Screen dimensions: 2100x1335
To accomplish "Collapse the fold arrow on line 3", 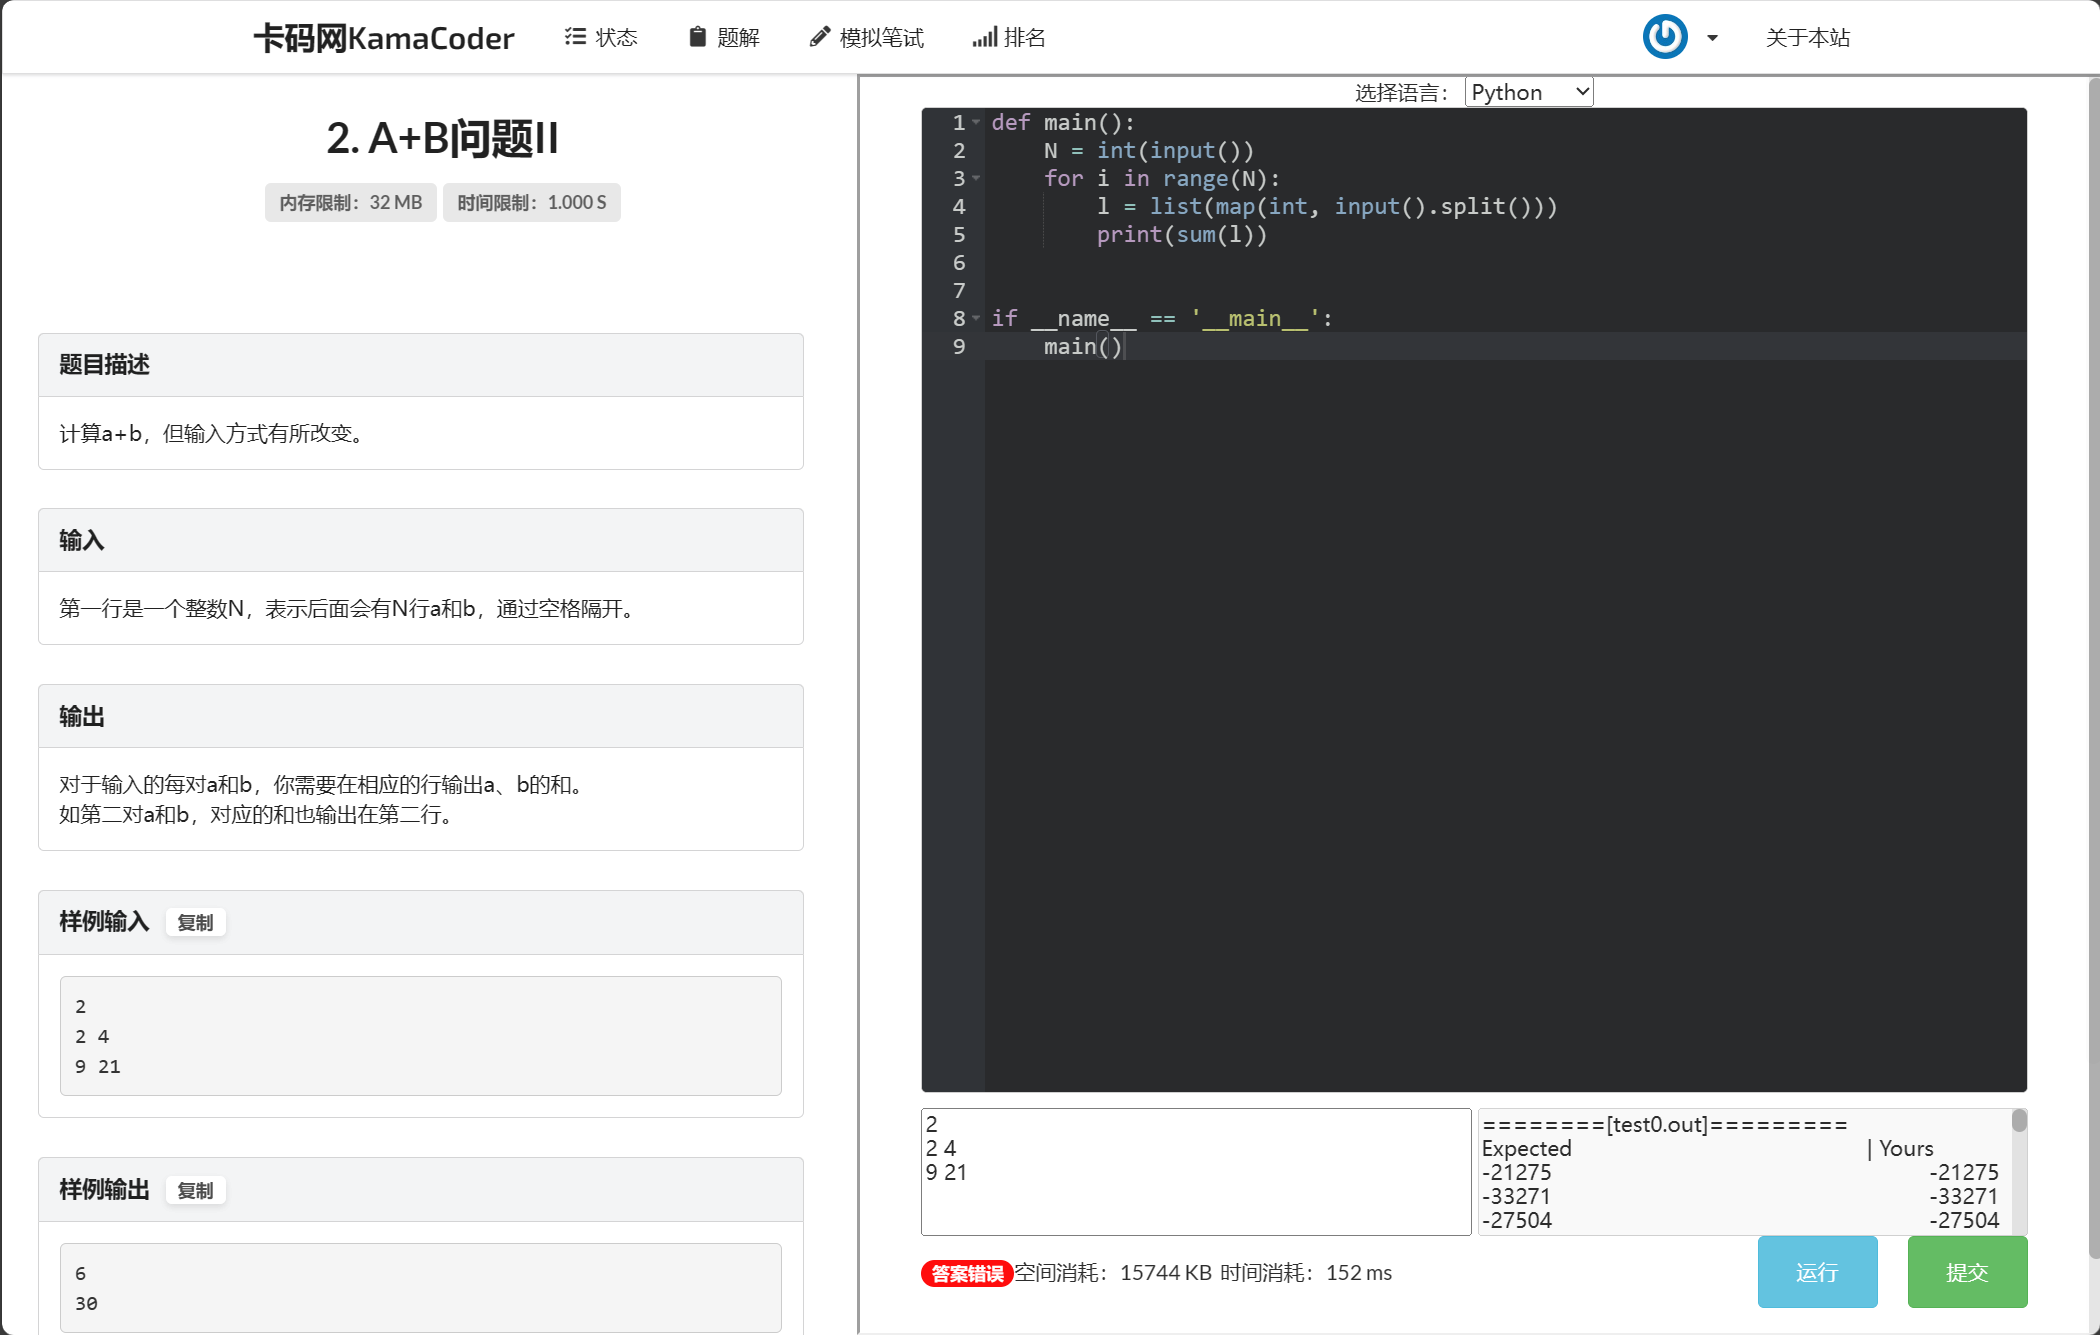I will pos(976,180).
